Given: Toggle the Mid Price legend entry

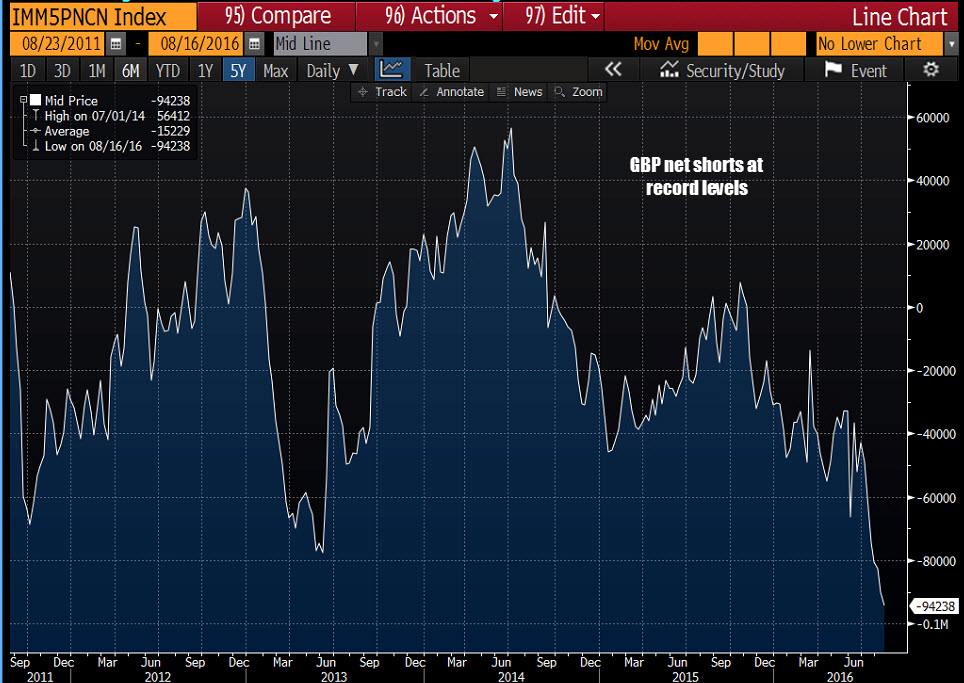Looking at the screenshot, I should point(60,101).
